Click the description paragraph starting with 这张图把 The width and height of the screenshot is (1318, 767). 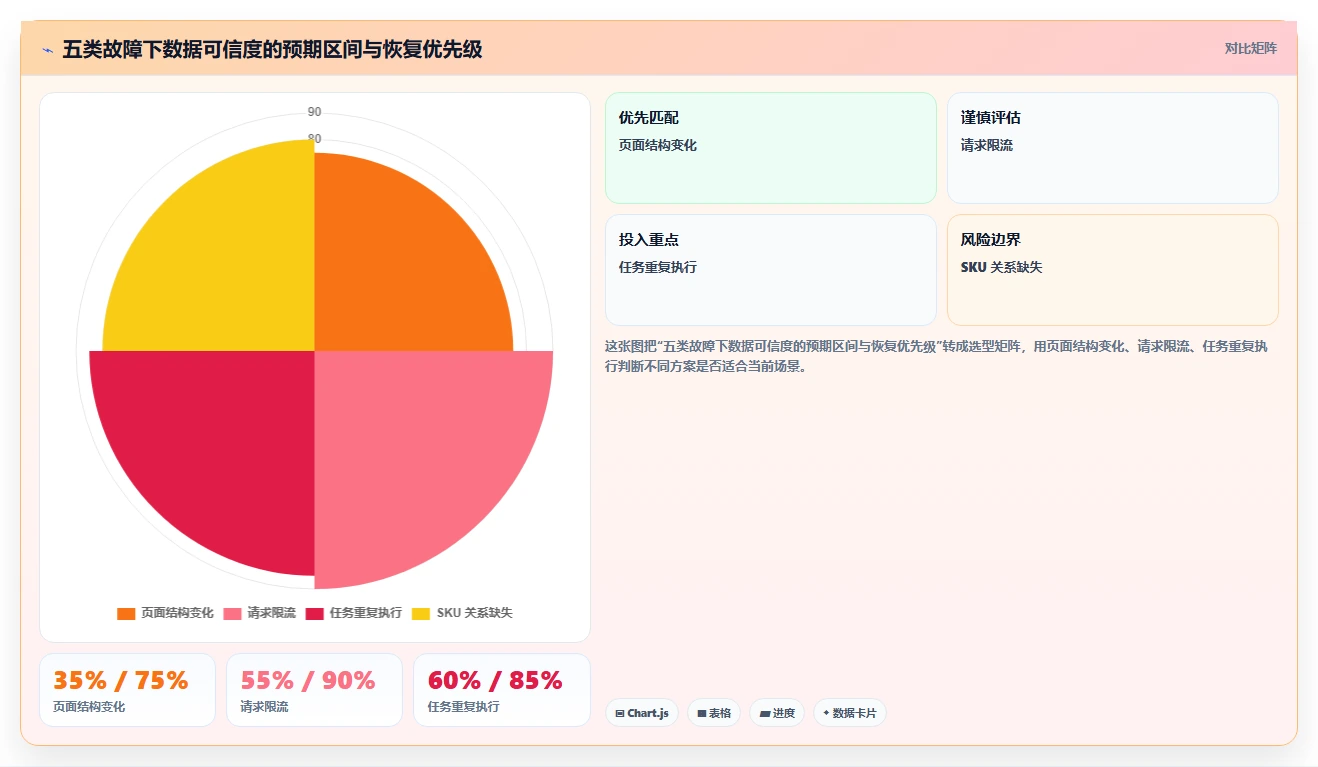pyautogui.click(x=936, y=356)
